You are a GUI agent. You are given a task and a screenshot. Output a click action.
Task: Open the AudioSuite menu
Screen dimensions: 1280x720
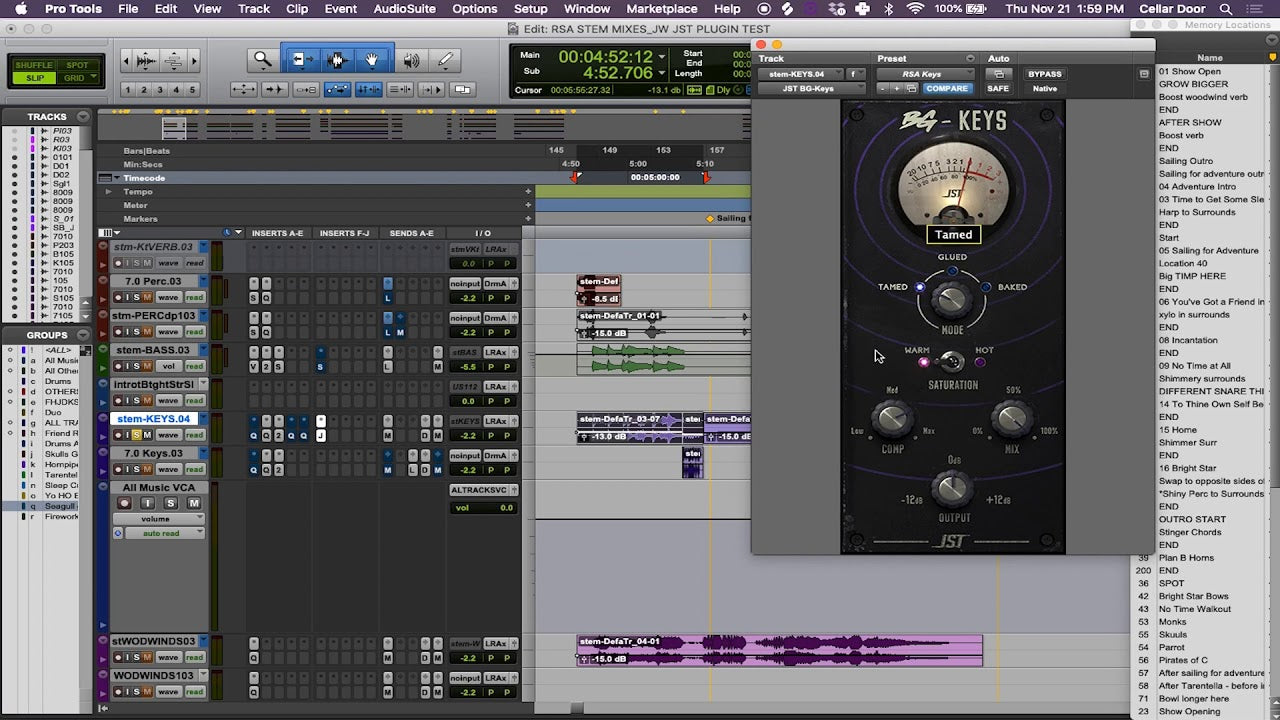(x=405, y=9)
